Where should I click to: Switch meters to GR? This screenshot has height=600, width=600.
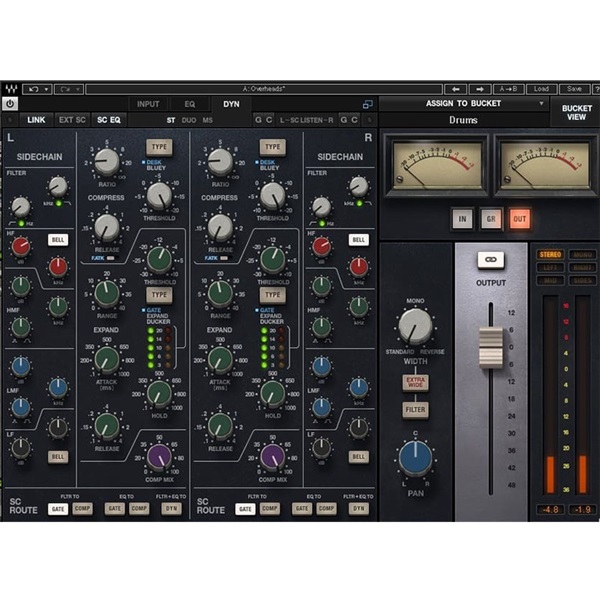click(x=491, y=219)
